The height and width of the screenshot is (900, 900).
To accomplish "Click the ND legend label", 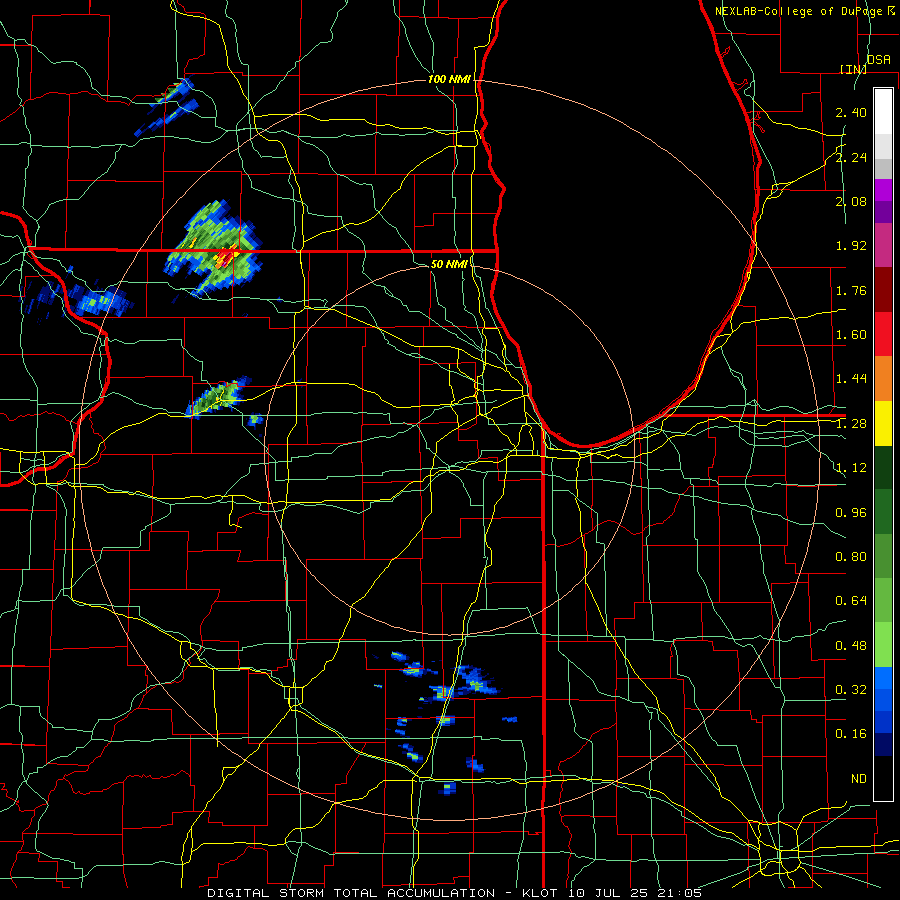I will 859,779.
